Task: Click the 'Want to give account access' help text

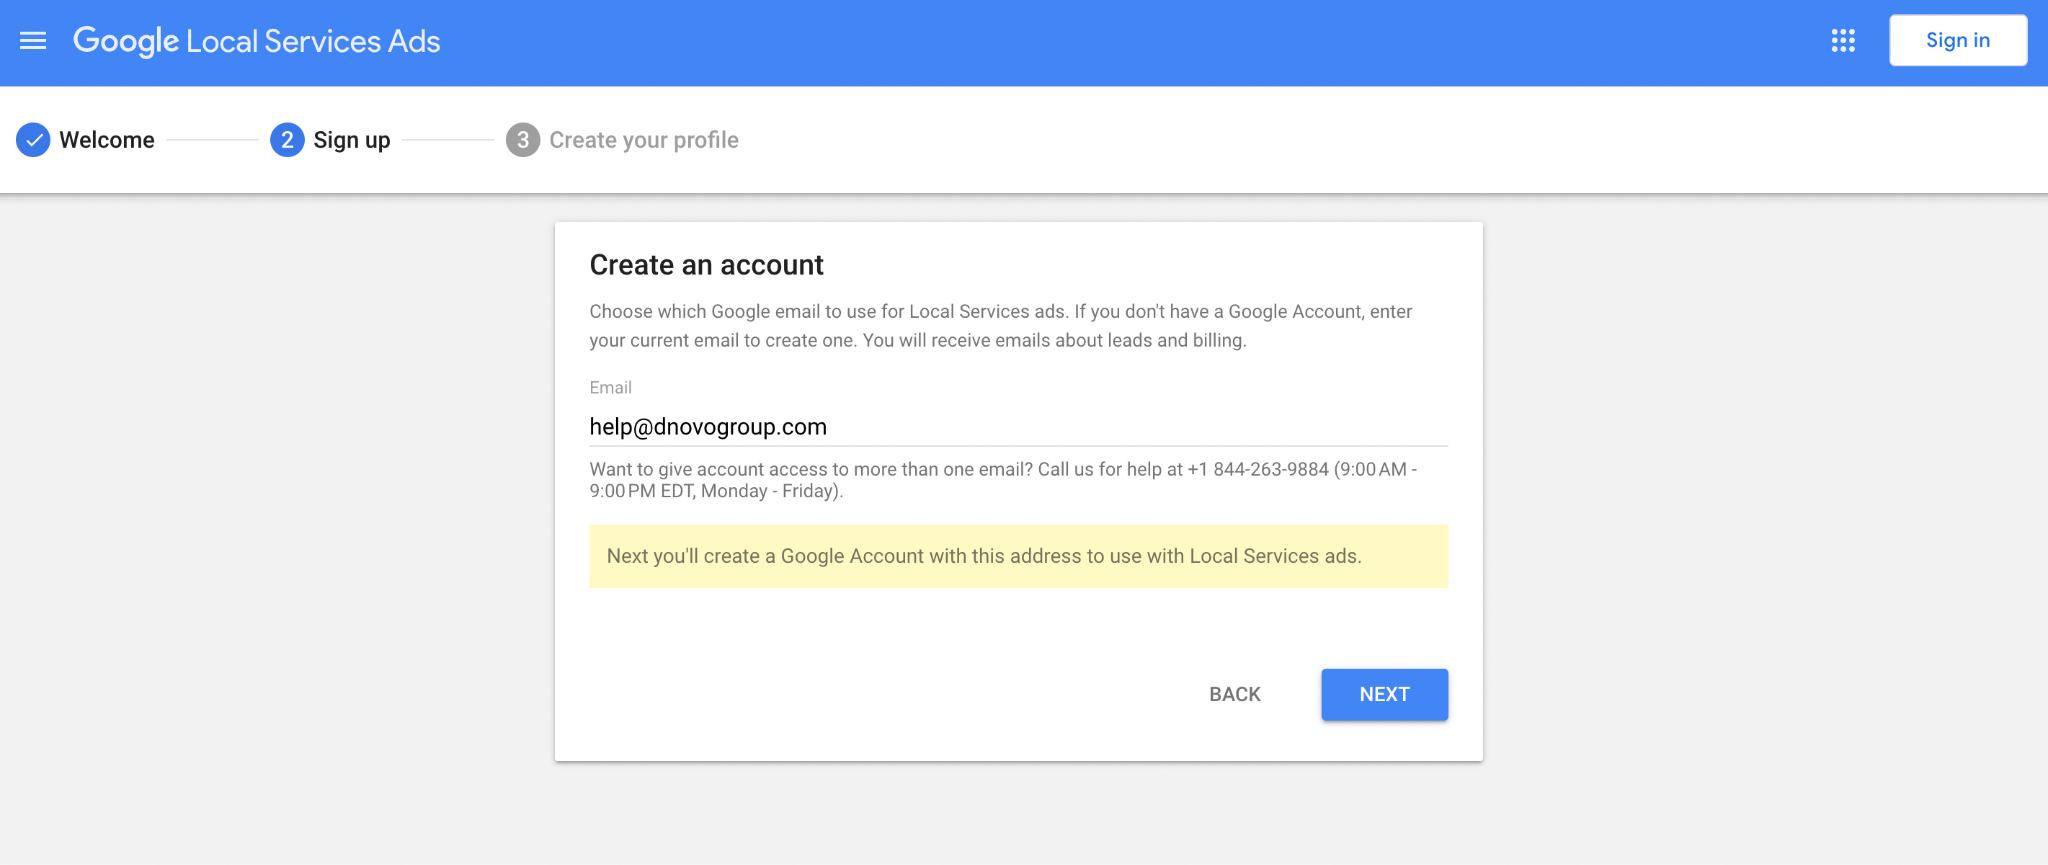Action: [x=810, y=469]
